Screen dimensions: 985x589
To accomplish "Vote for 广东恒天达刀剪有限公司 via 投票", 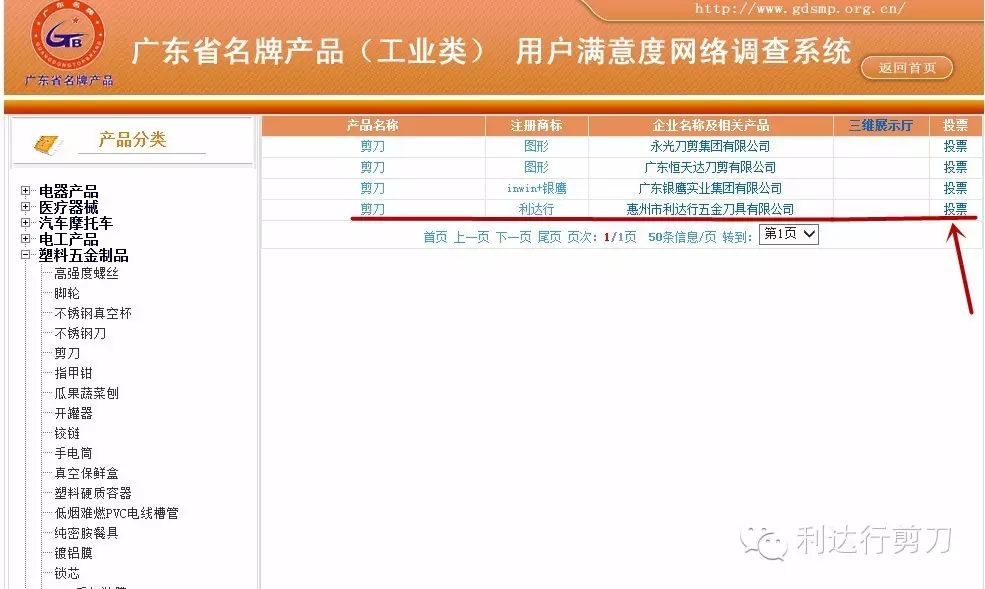I will (955, 167).
